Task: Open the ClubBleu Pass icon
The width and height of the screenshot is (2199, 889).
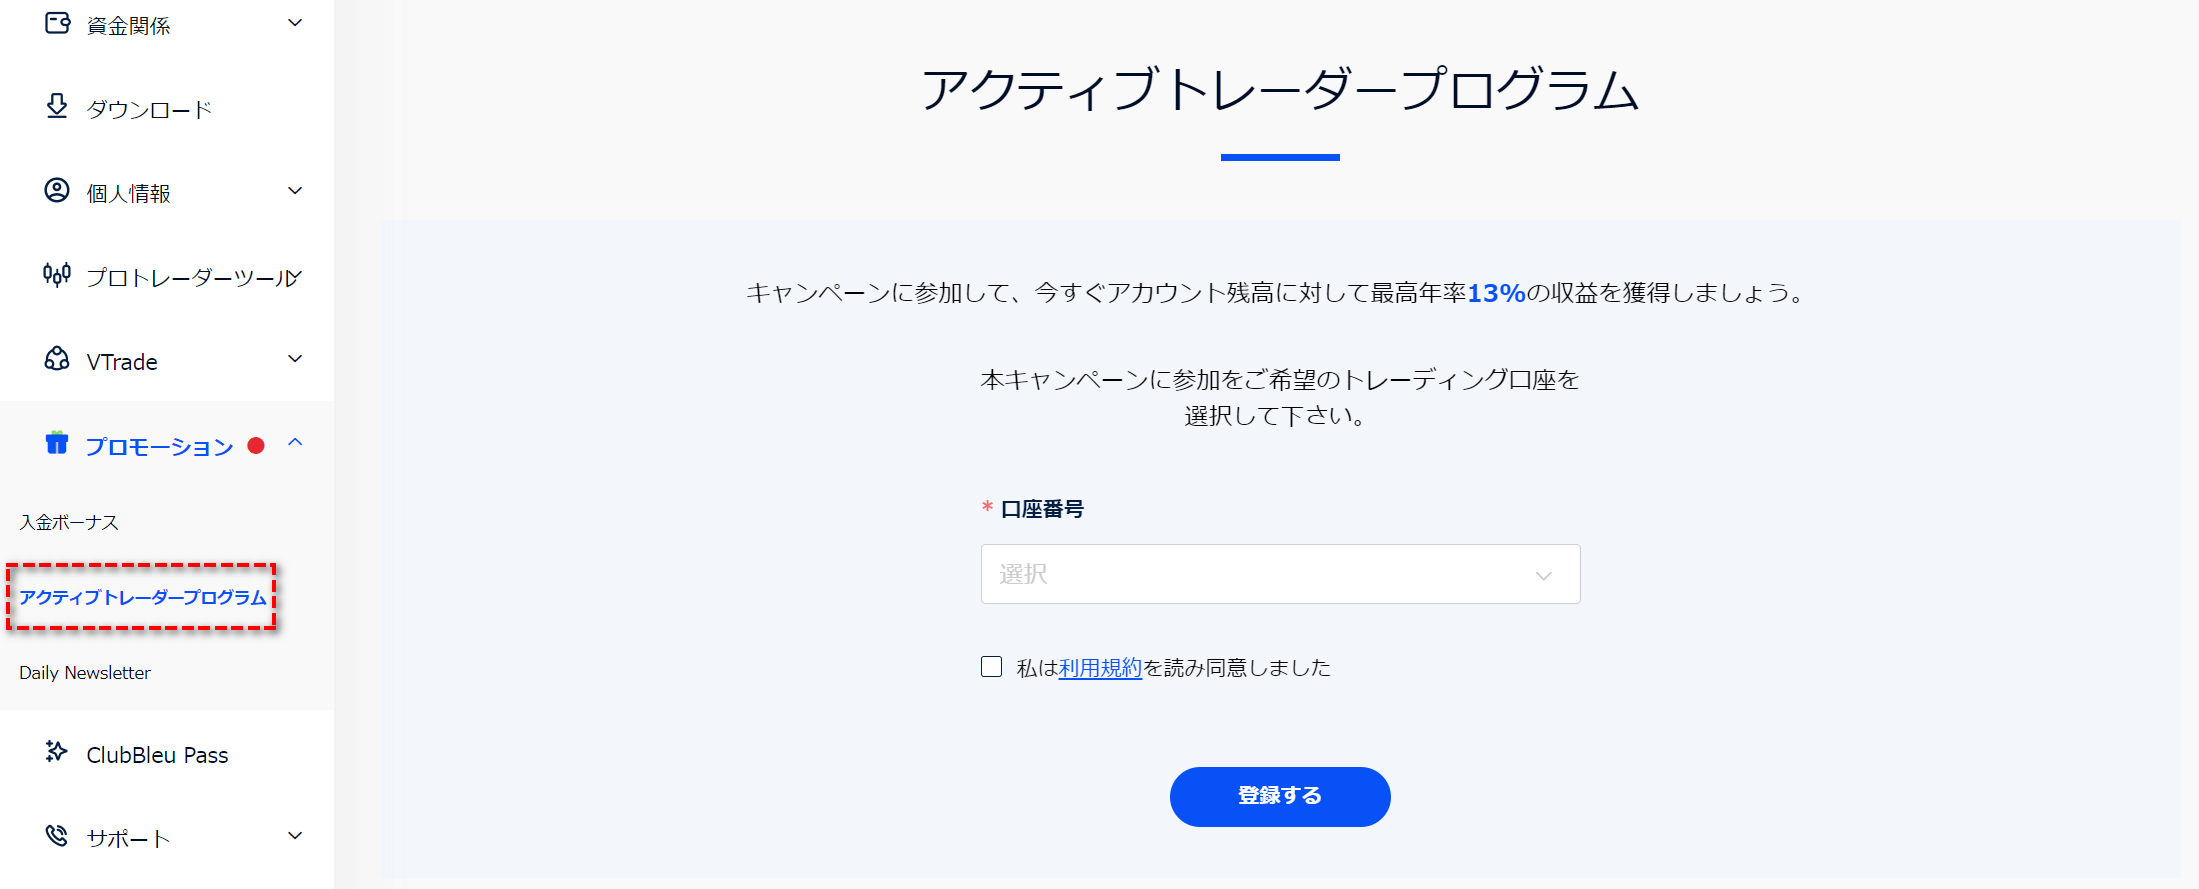Action: tap(57, 753)
